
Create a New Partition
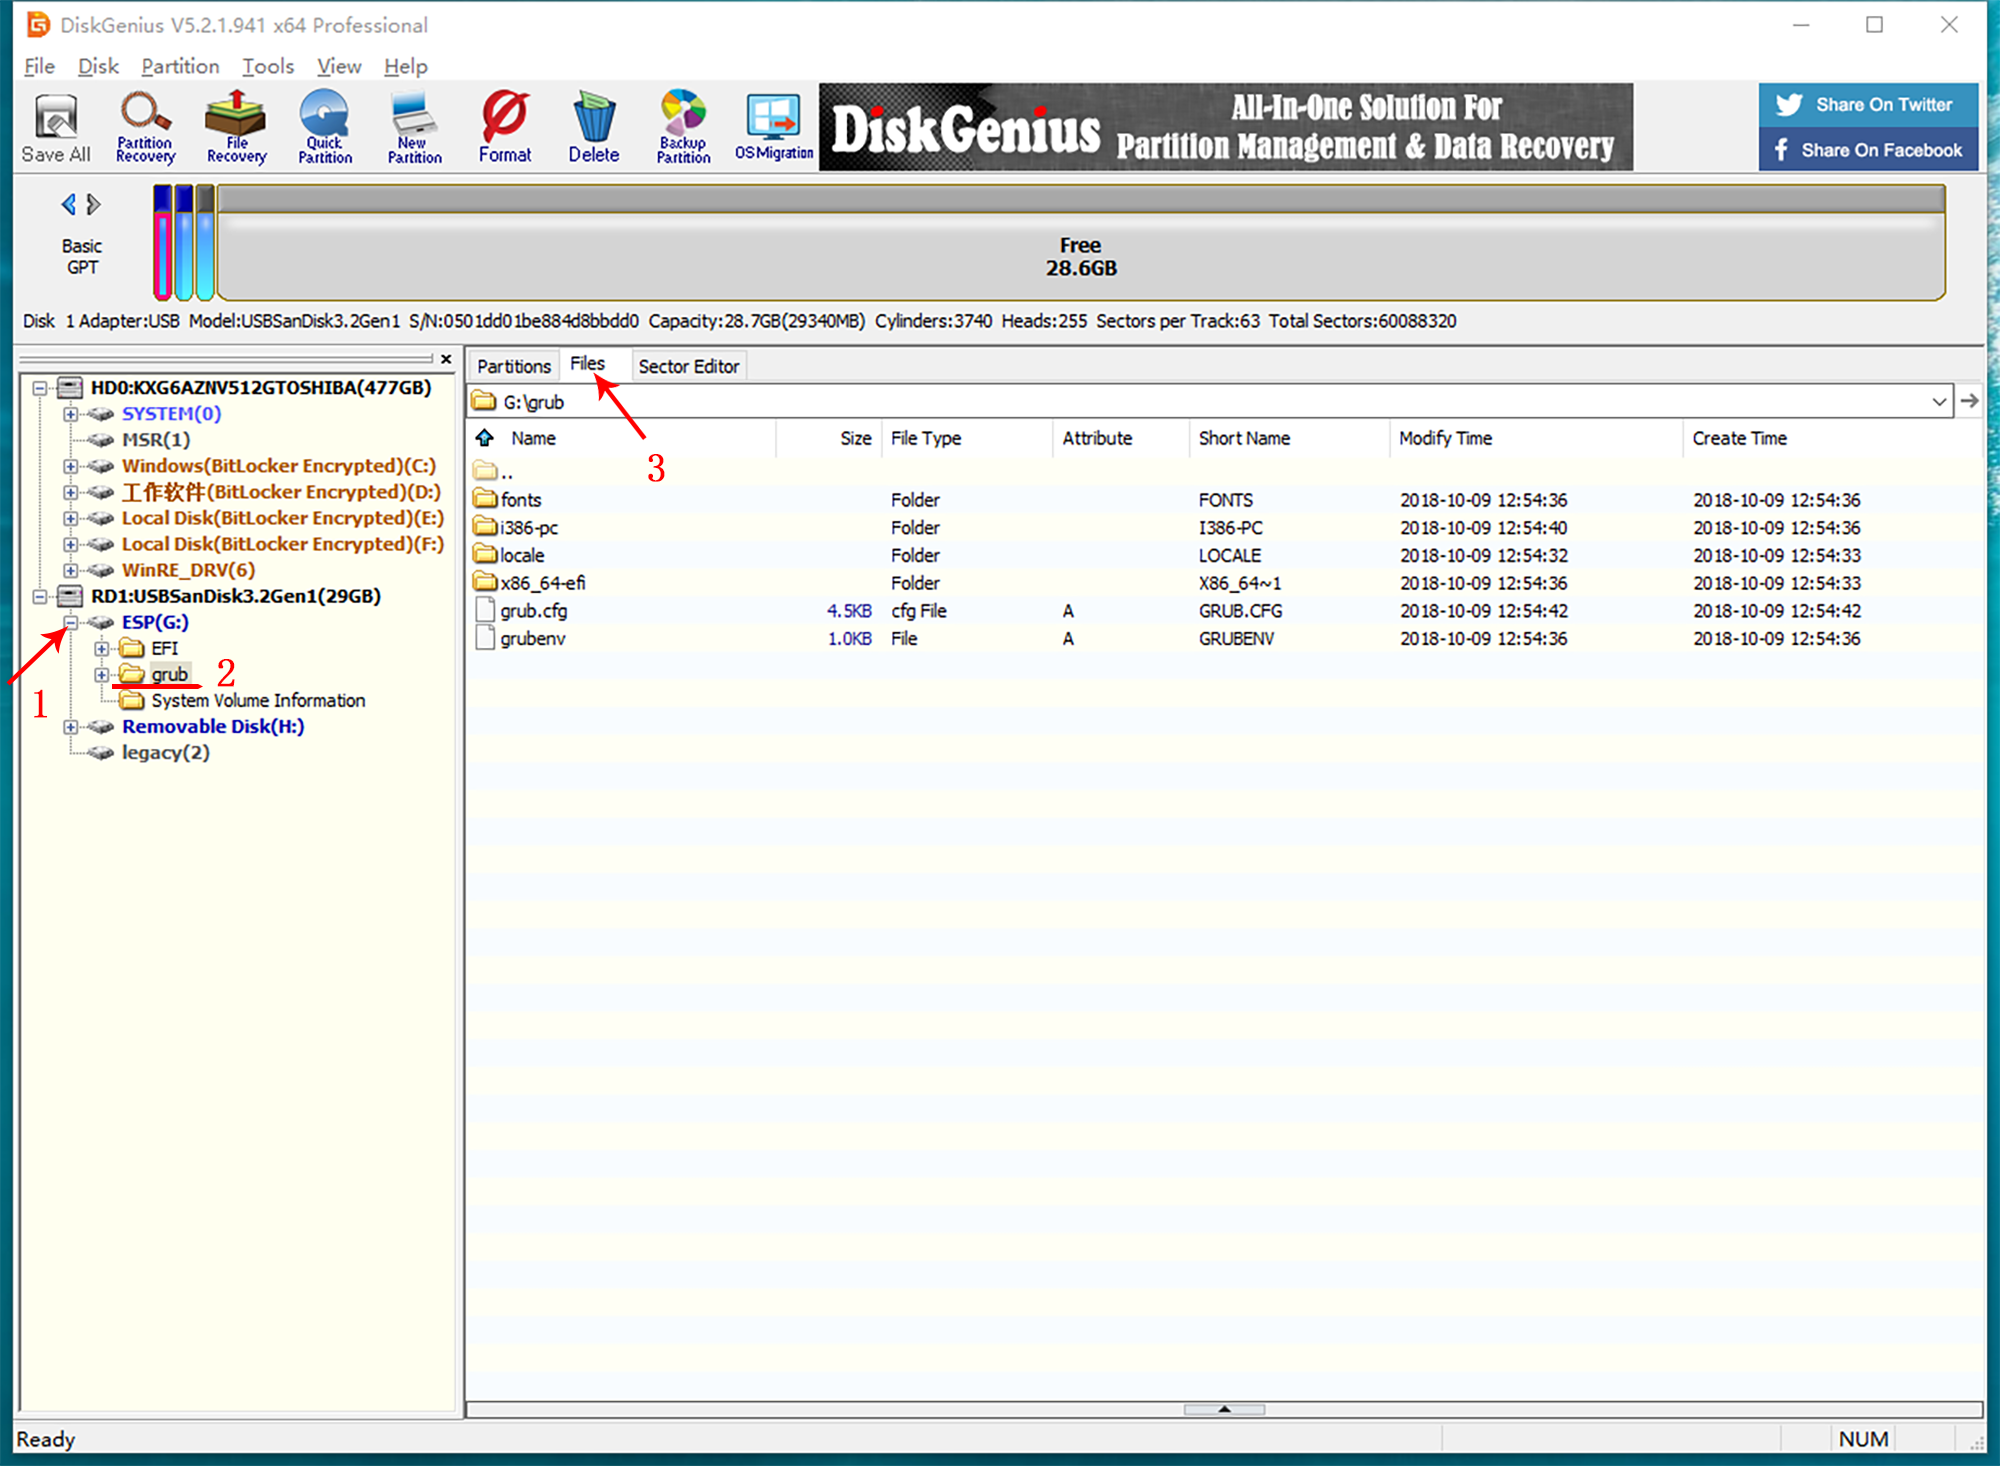414,127
